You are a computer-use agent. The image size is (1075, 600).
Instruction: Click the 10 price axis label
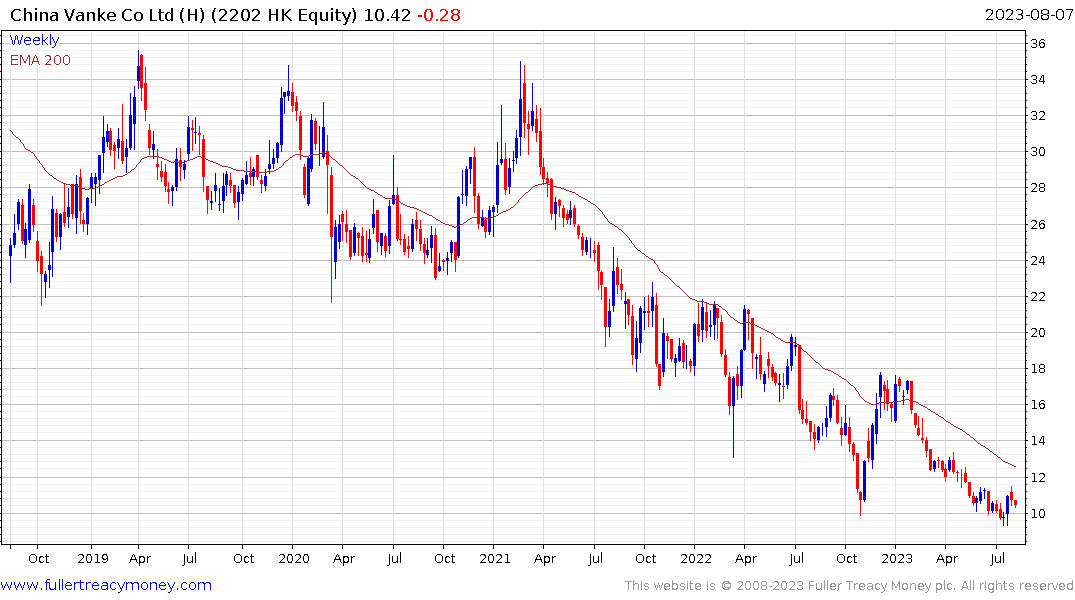(1038, 514)
